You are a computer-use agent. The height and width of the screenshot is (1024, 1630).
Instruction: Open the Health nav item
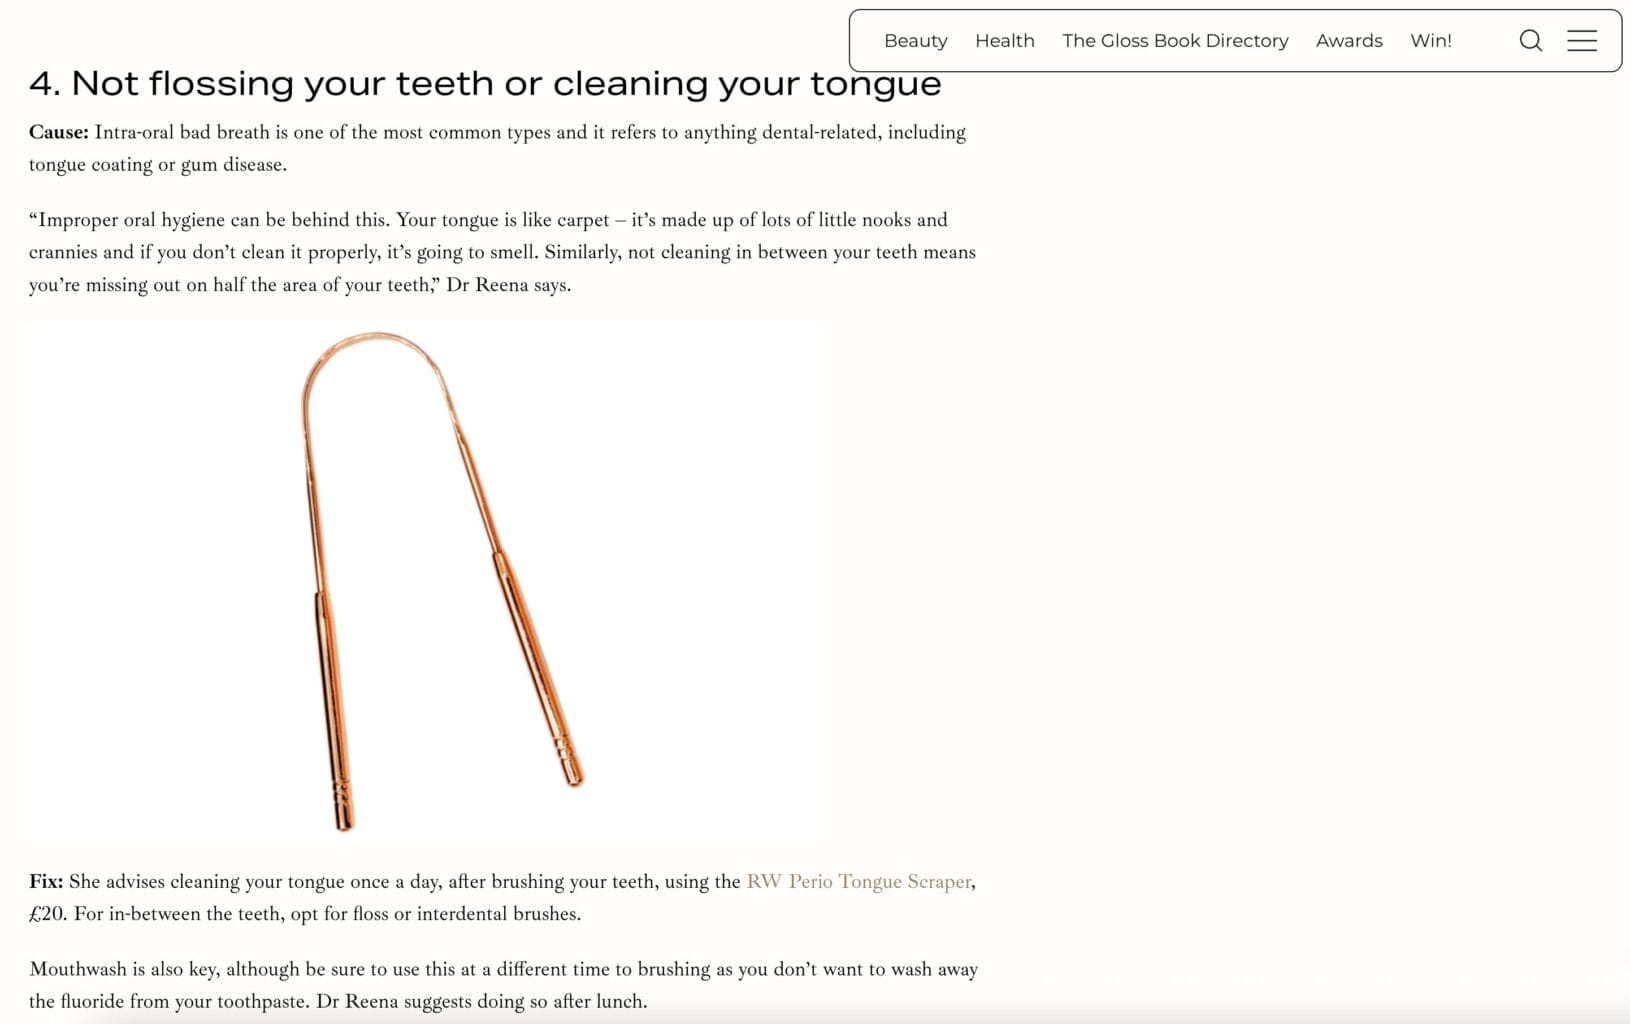(1004, 41)
